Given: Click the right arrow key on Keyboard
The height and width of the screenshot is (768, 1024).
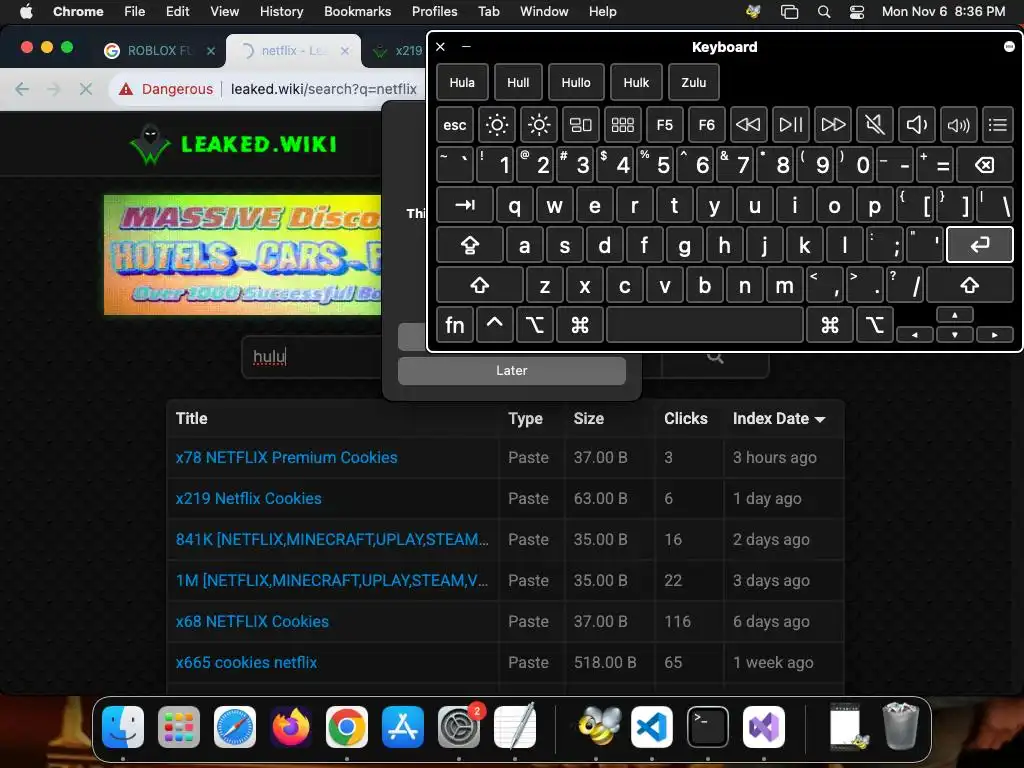Looking at the screenshot, I should click(x=995, y=334).
